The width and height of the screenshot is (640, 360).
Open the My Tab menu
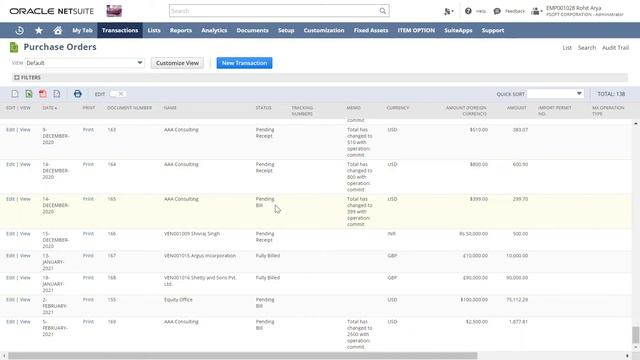point(82,30)
